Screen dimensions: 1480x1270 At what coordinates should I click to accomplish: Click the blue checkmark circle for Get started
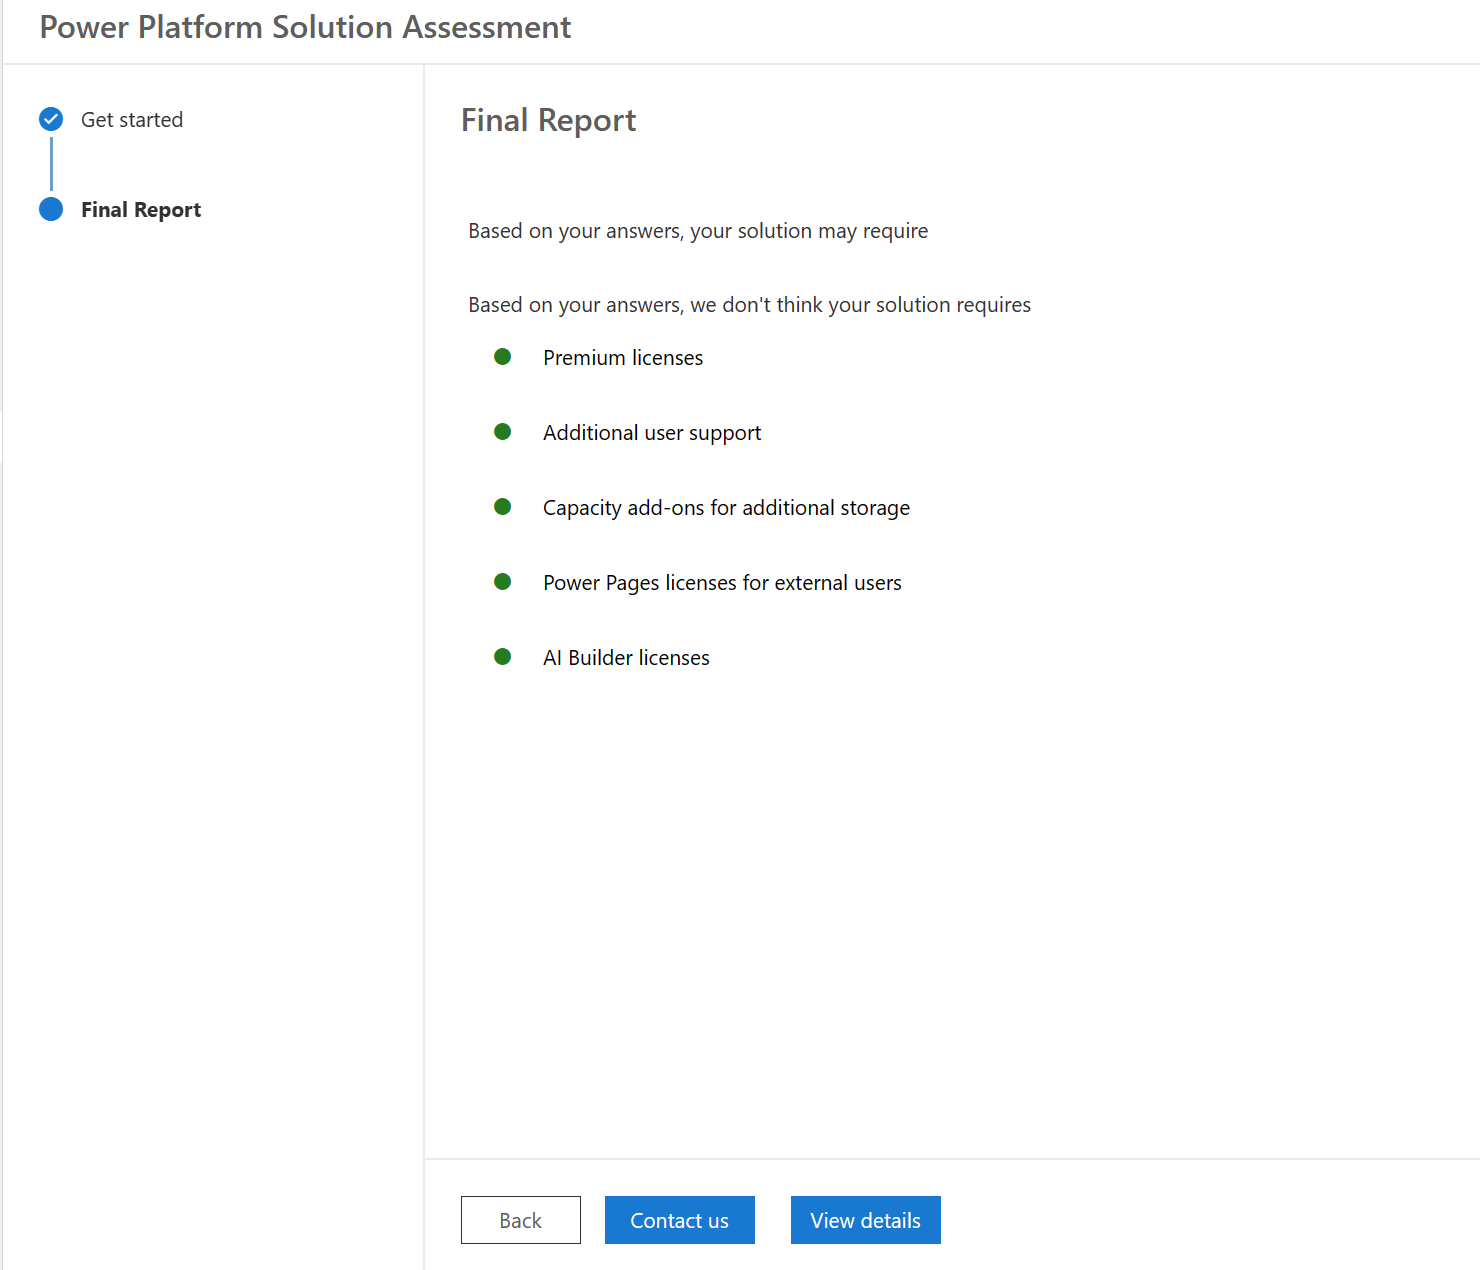click(x=51, y=119)
